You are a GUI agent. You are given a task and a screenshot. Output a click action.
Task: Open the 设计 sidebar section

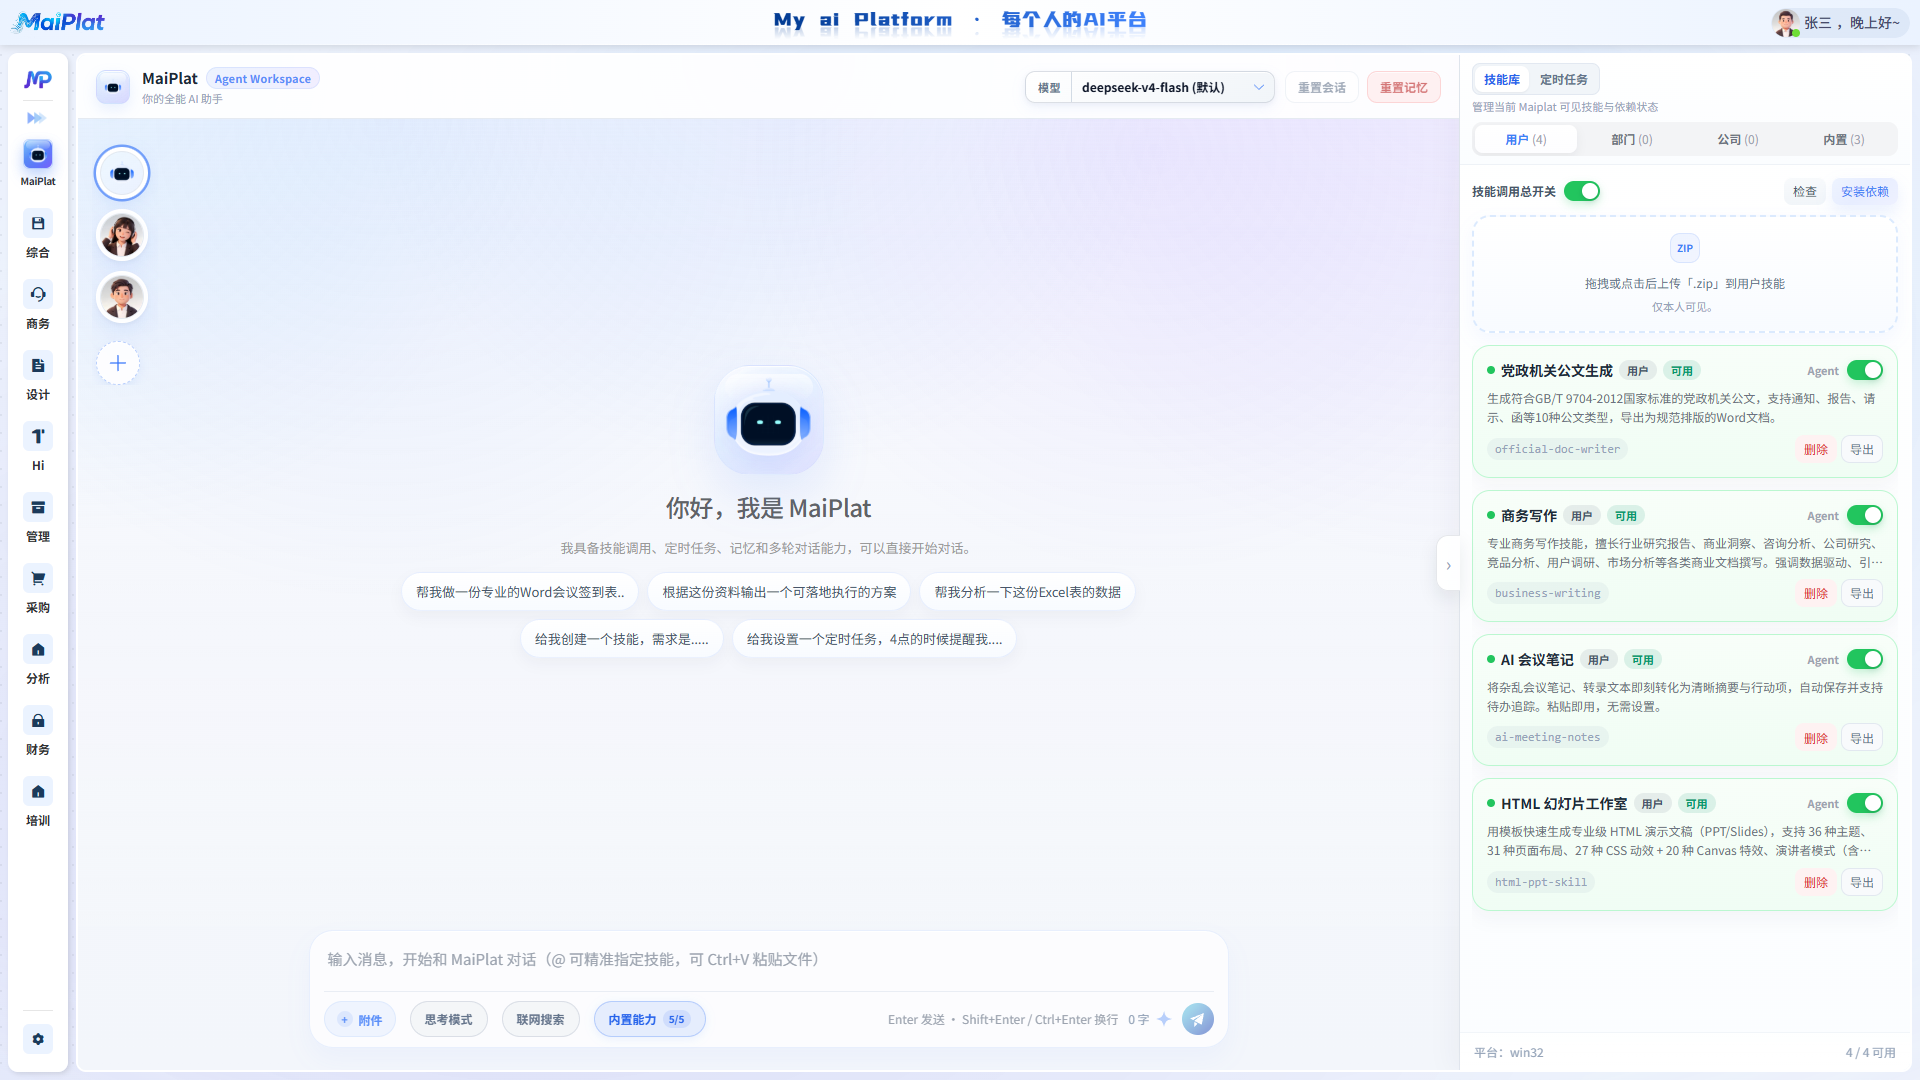tap(38, 377)
